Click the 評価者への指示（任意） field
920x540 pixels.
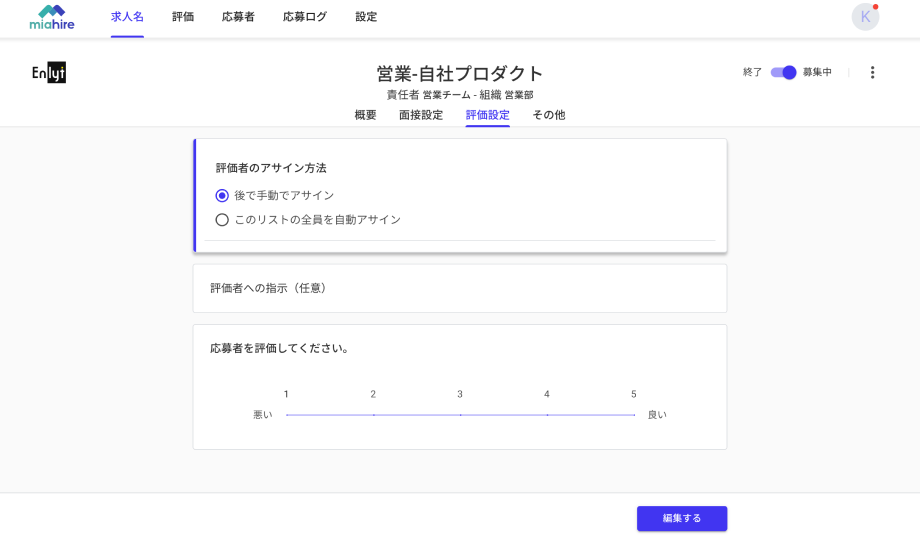pyautogui.click(x=460, y=288)
